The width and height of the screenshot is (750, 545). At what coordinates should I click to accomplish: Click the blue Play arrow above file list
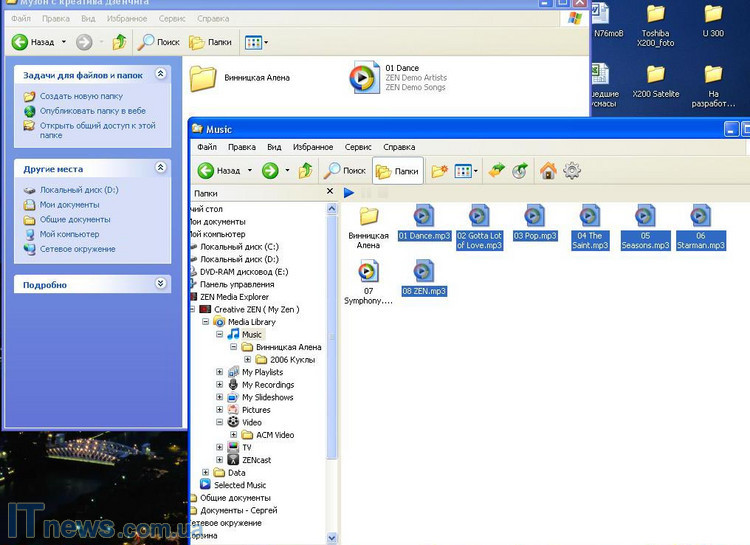click(x=349, y=193)
